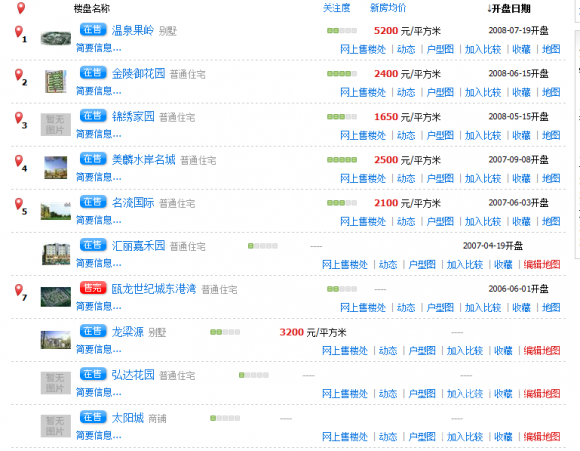Click the 在售 badge beside 汇丽嘉禾园
Image resolution: width=580 pixels, height=451 pixels.
tap(93, 245)
